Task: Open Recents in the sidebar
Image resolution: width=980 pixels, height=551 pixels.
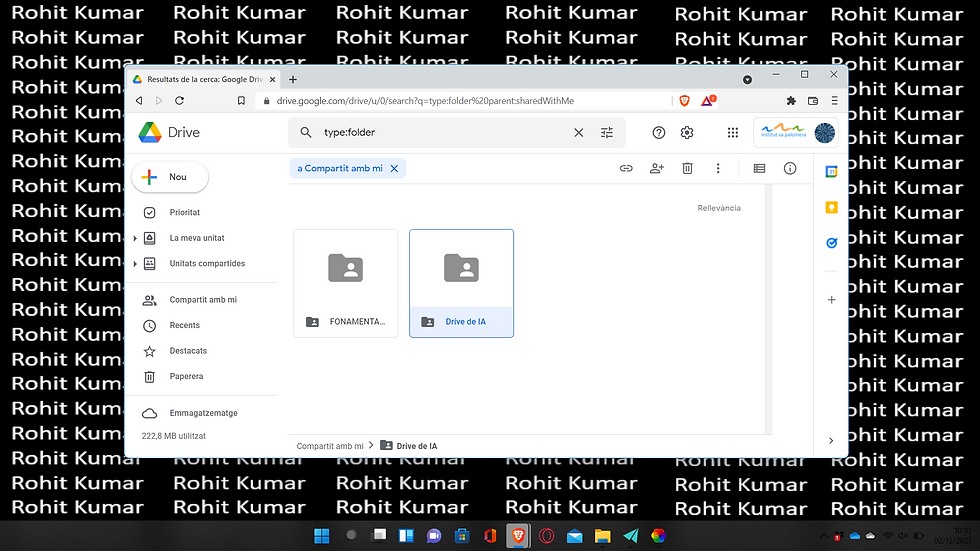Action: tap(184, 325)
